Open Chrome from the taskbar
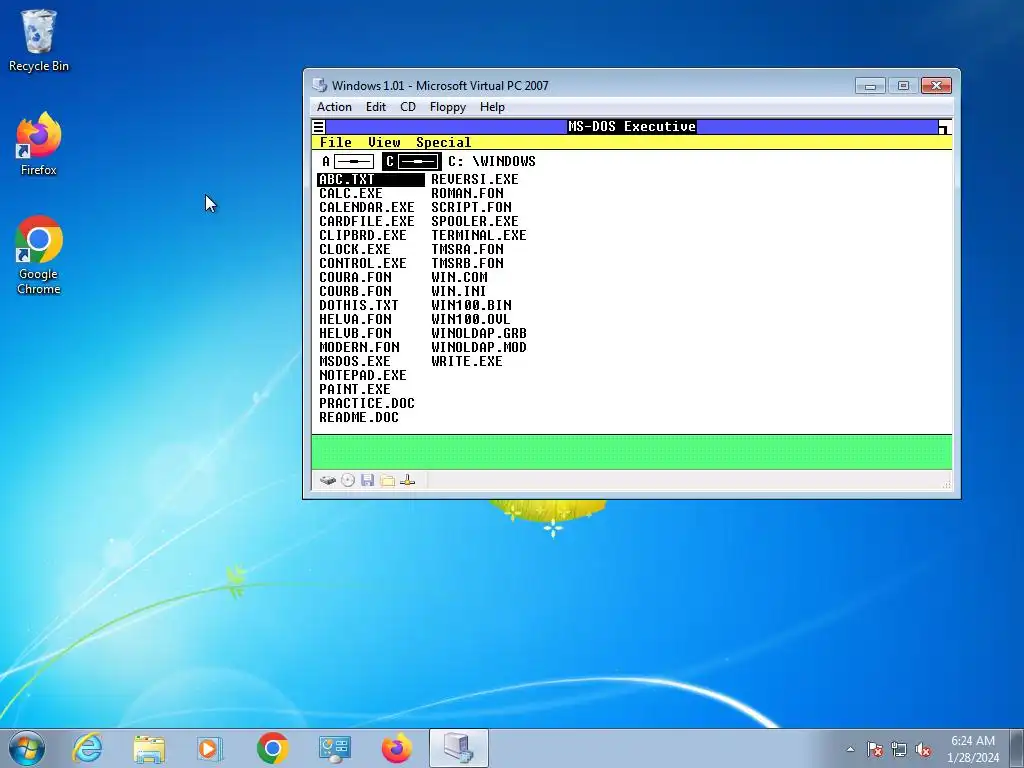1024x768 pixels. 273,748
